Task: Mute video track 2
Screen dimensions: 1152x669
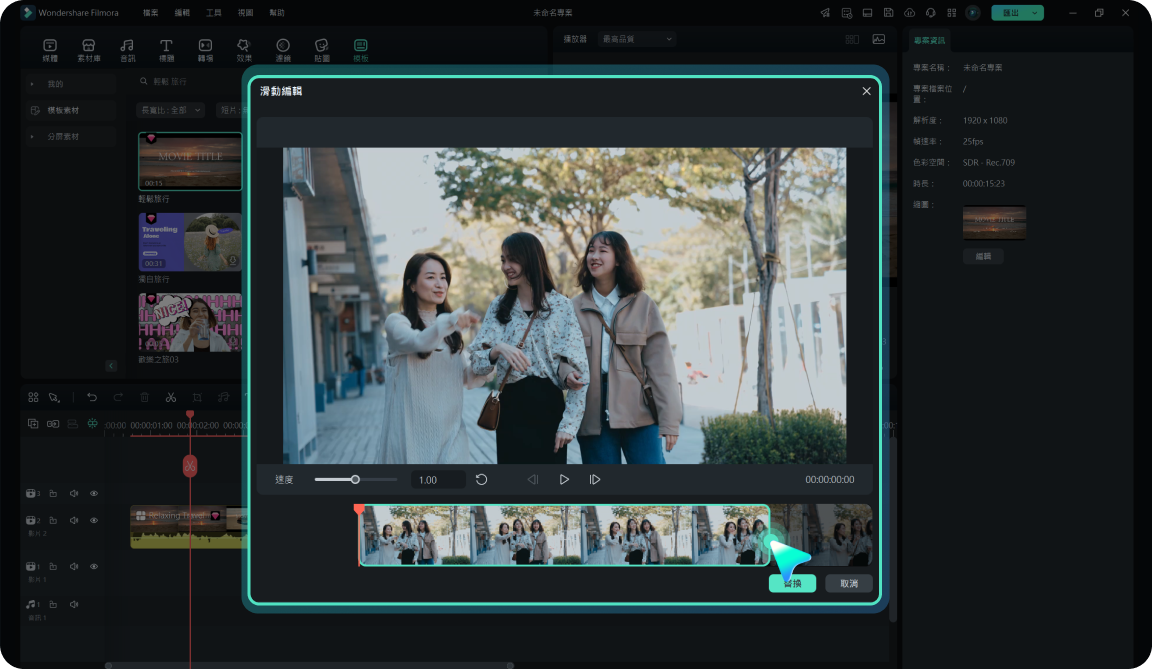Action: pyautogui.click(x=74, y=520)
